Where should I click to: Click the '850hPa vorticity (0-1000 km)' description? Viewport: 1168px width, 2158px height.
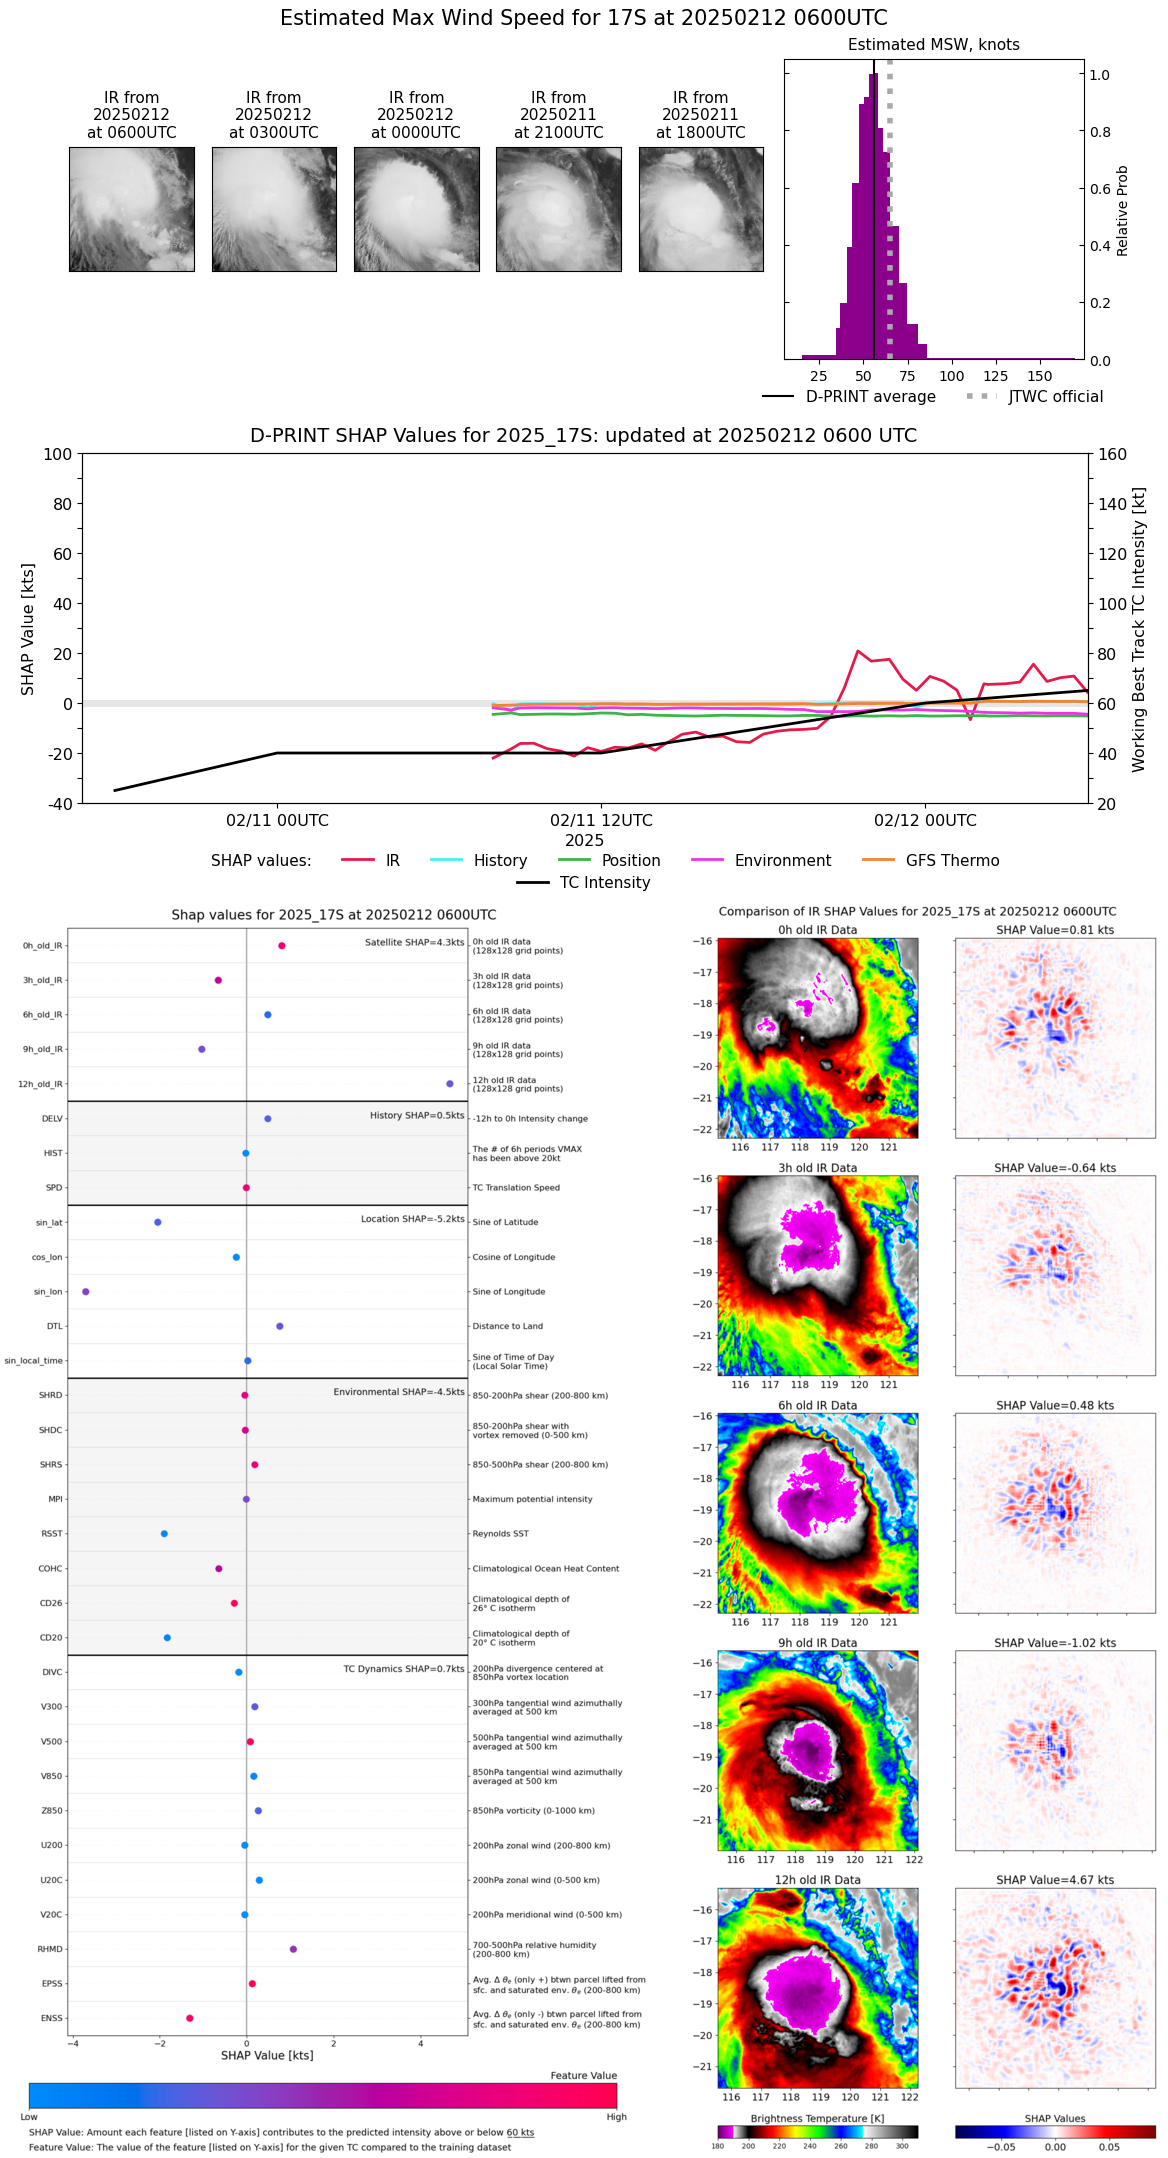click(534, 1811)
